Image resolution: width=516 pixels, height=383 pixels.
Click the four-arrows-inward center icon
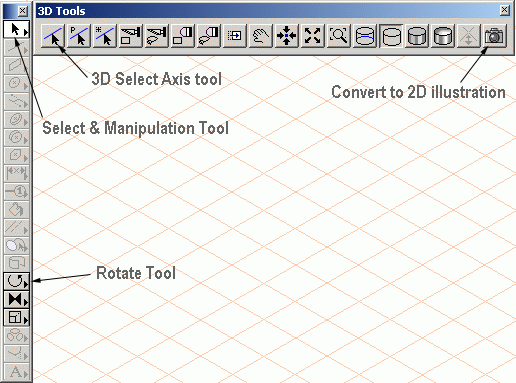click(287, 36)
